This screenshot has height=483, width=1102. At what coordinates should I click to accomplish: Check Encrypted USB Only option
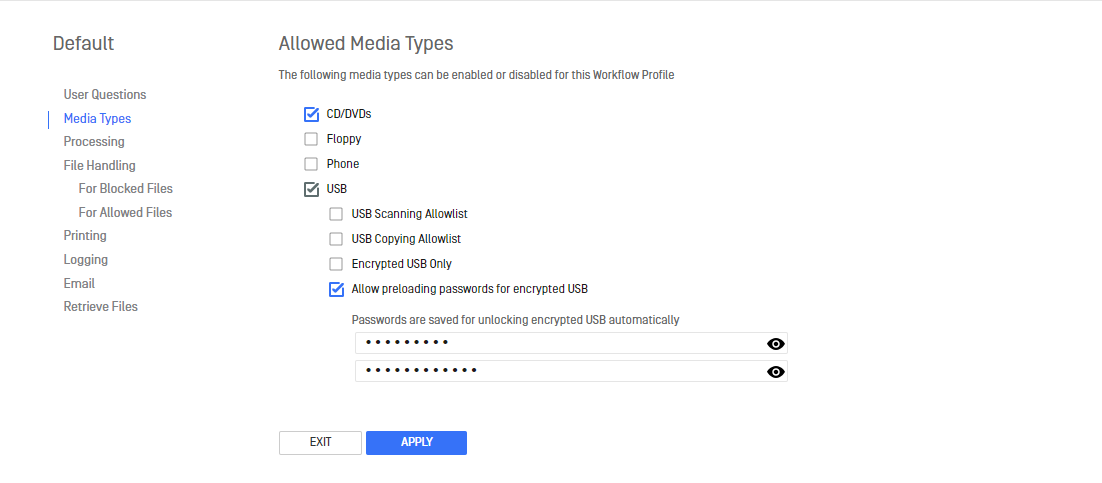[x=336, y=264]
